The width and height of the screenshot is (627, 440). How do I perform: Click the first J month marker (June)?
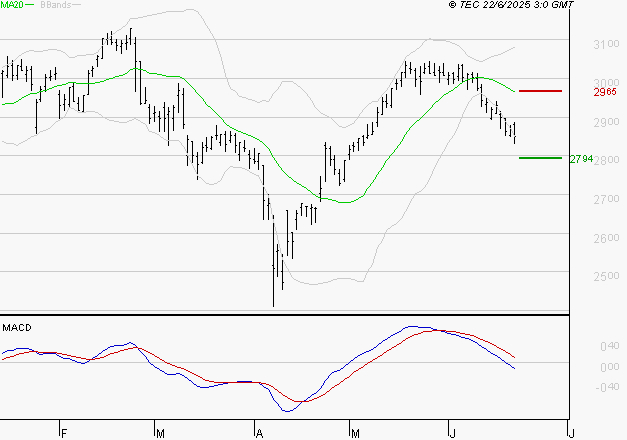(x=452, y=434)
